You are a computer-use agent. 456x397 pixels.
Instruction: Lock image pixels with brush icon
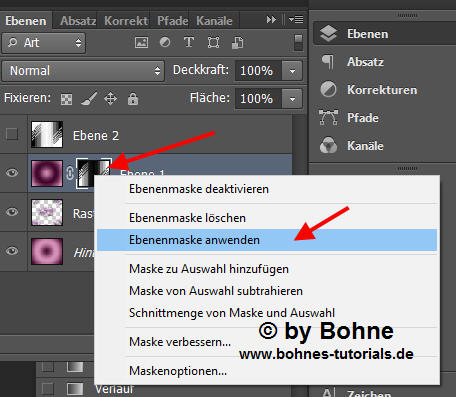coord(89,99)
